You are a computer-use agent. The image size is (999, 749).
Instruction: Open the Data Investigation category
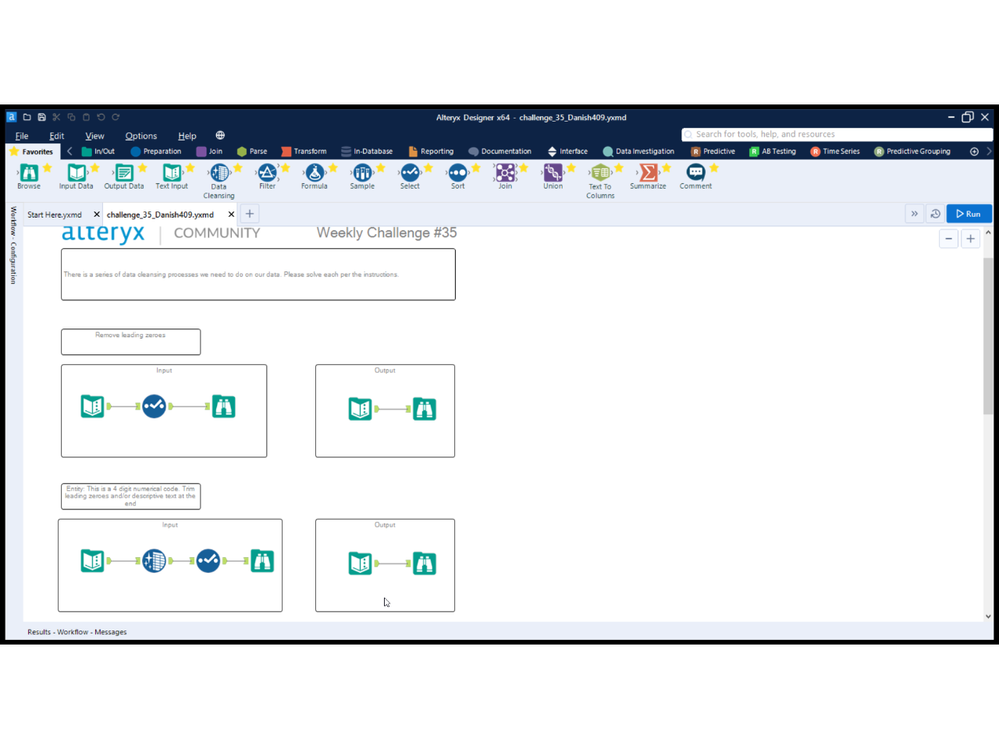638,152
